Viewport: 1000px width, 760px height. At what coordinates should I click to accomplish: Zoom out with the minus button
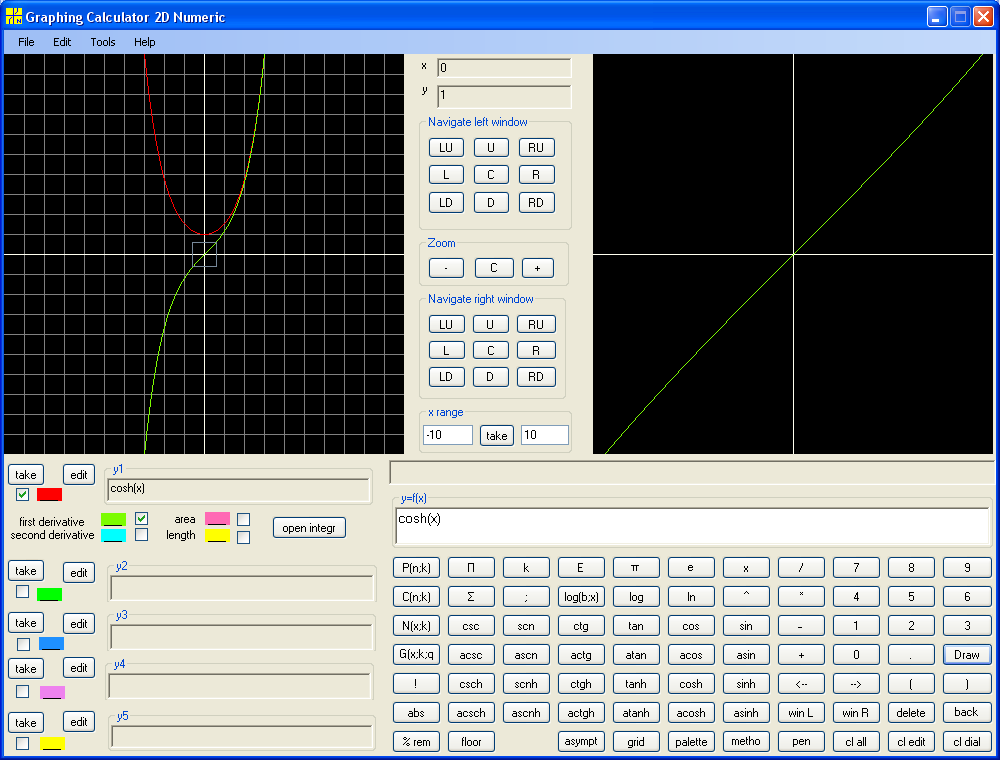tap(446, 268)
